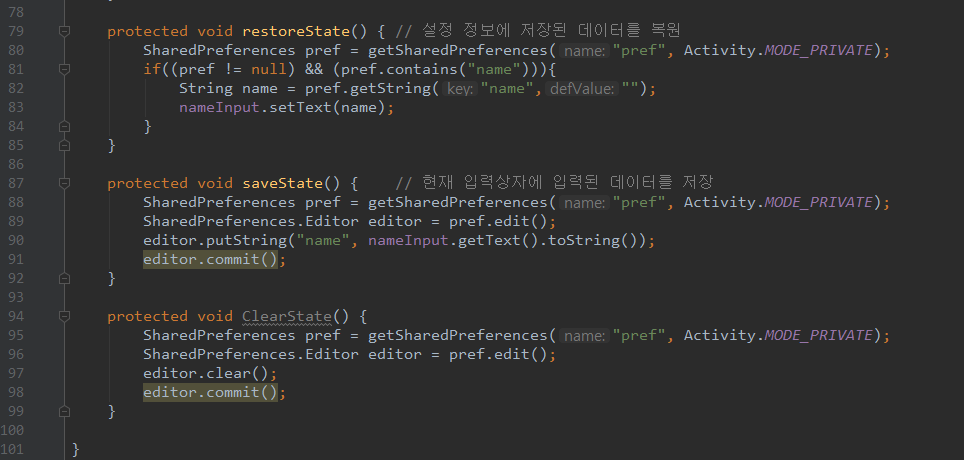Collapse the ClearState method fold marker
Viewport: 964px width, 460px height.
(x=65, y=316)
